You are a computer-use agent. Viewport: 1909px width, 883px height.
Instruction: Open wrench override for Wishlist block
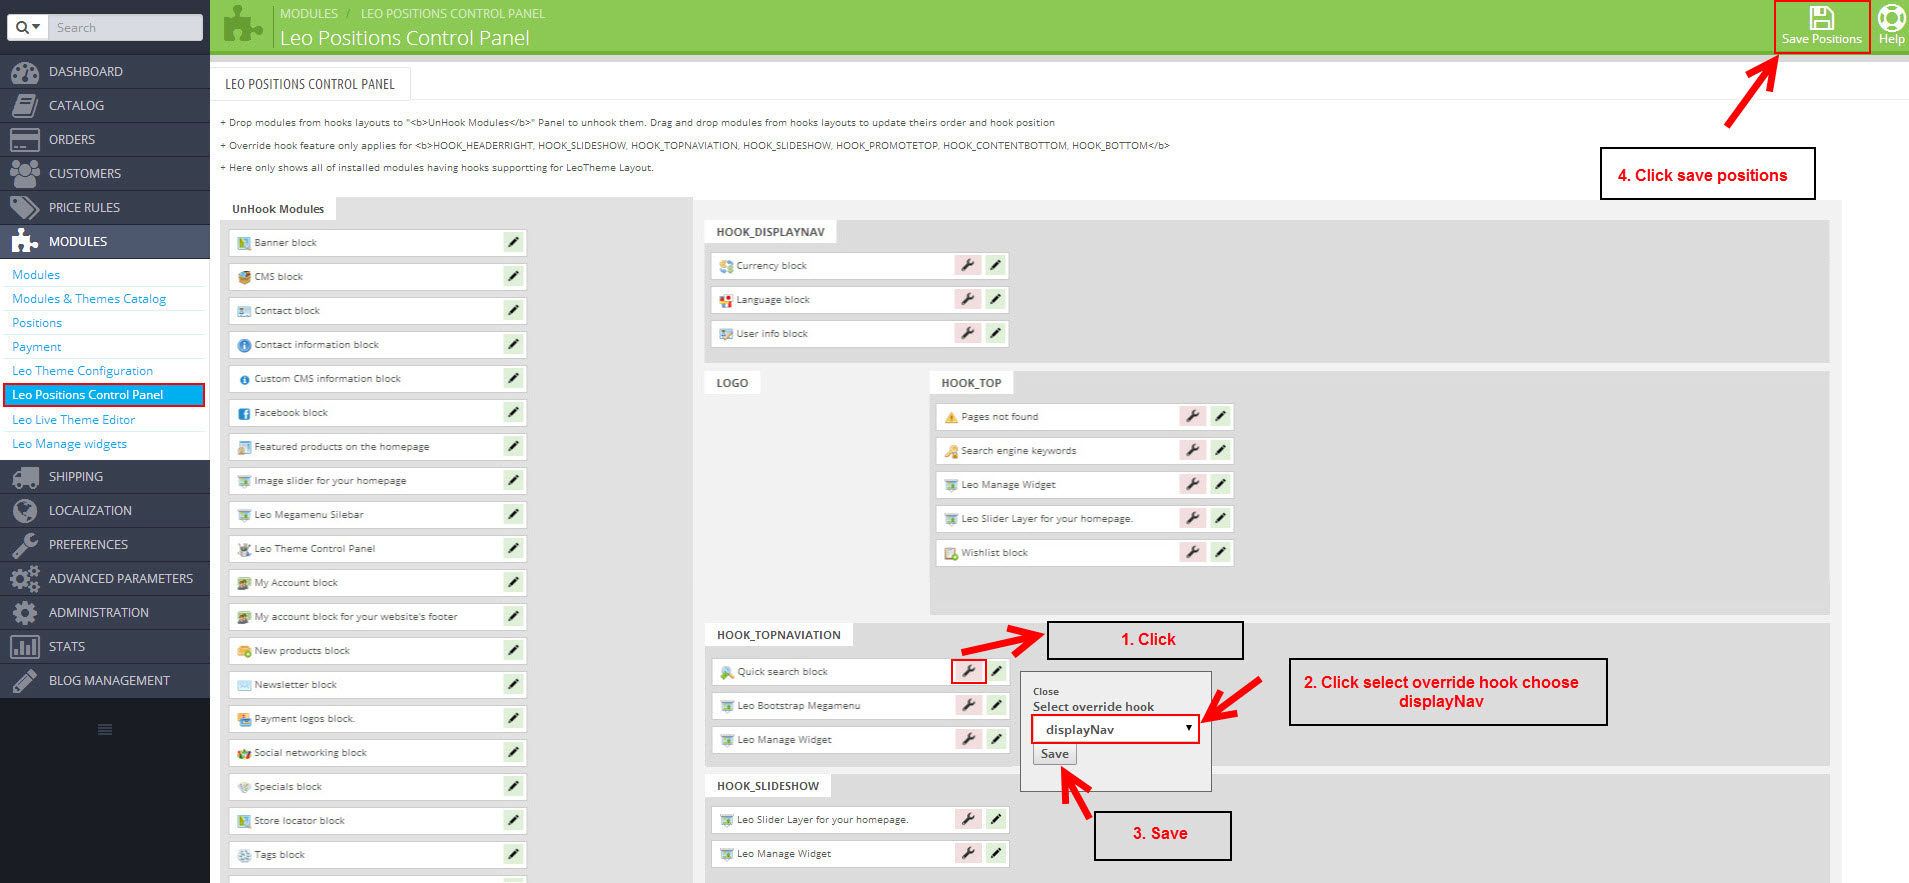[x=1192, y=552]
